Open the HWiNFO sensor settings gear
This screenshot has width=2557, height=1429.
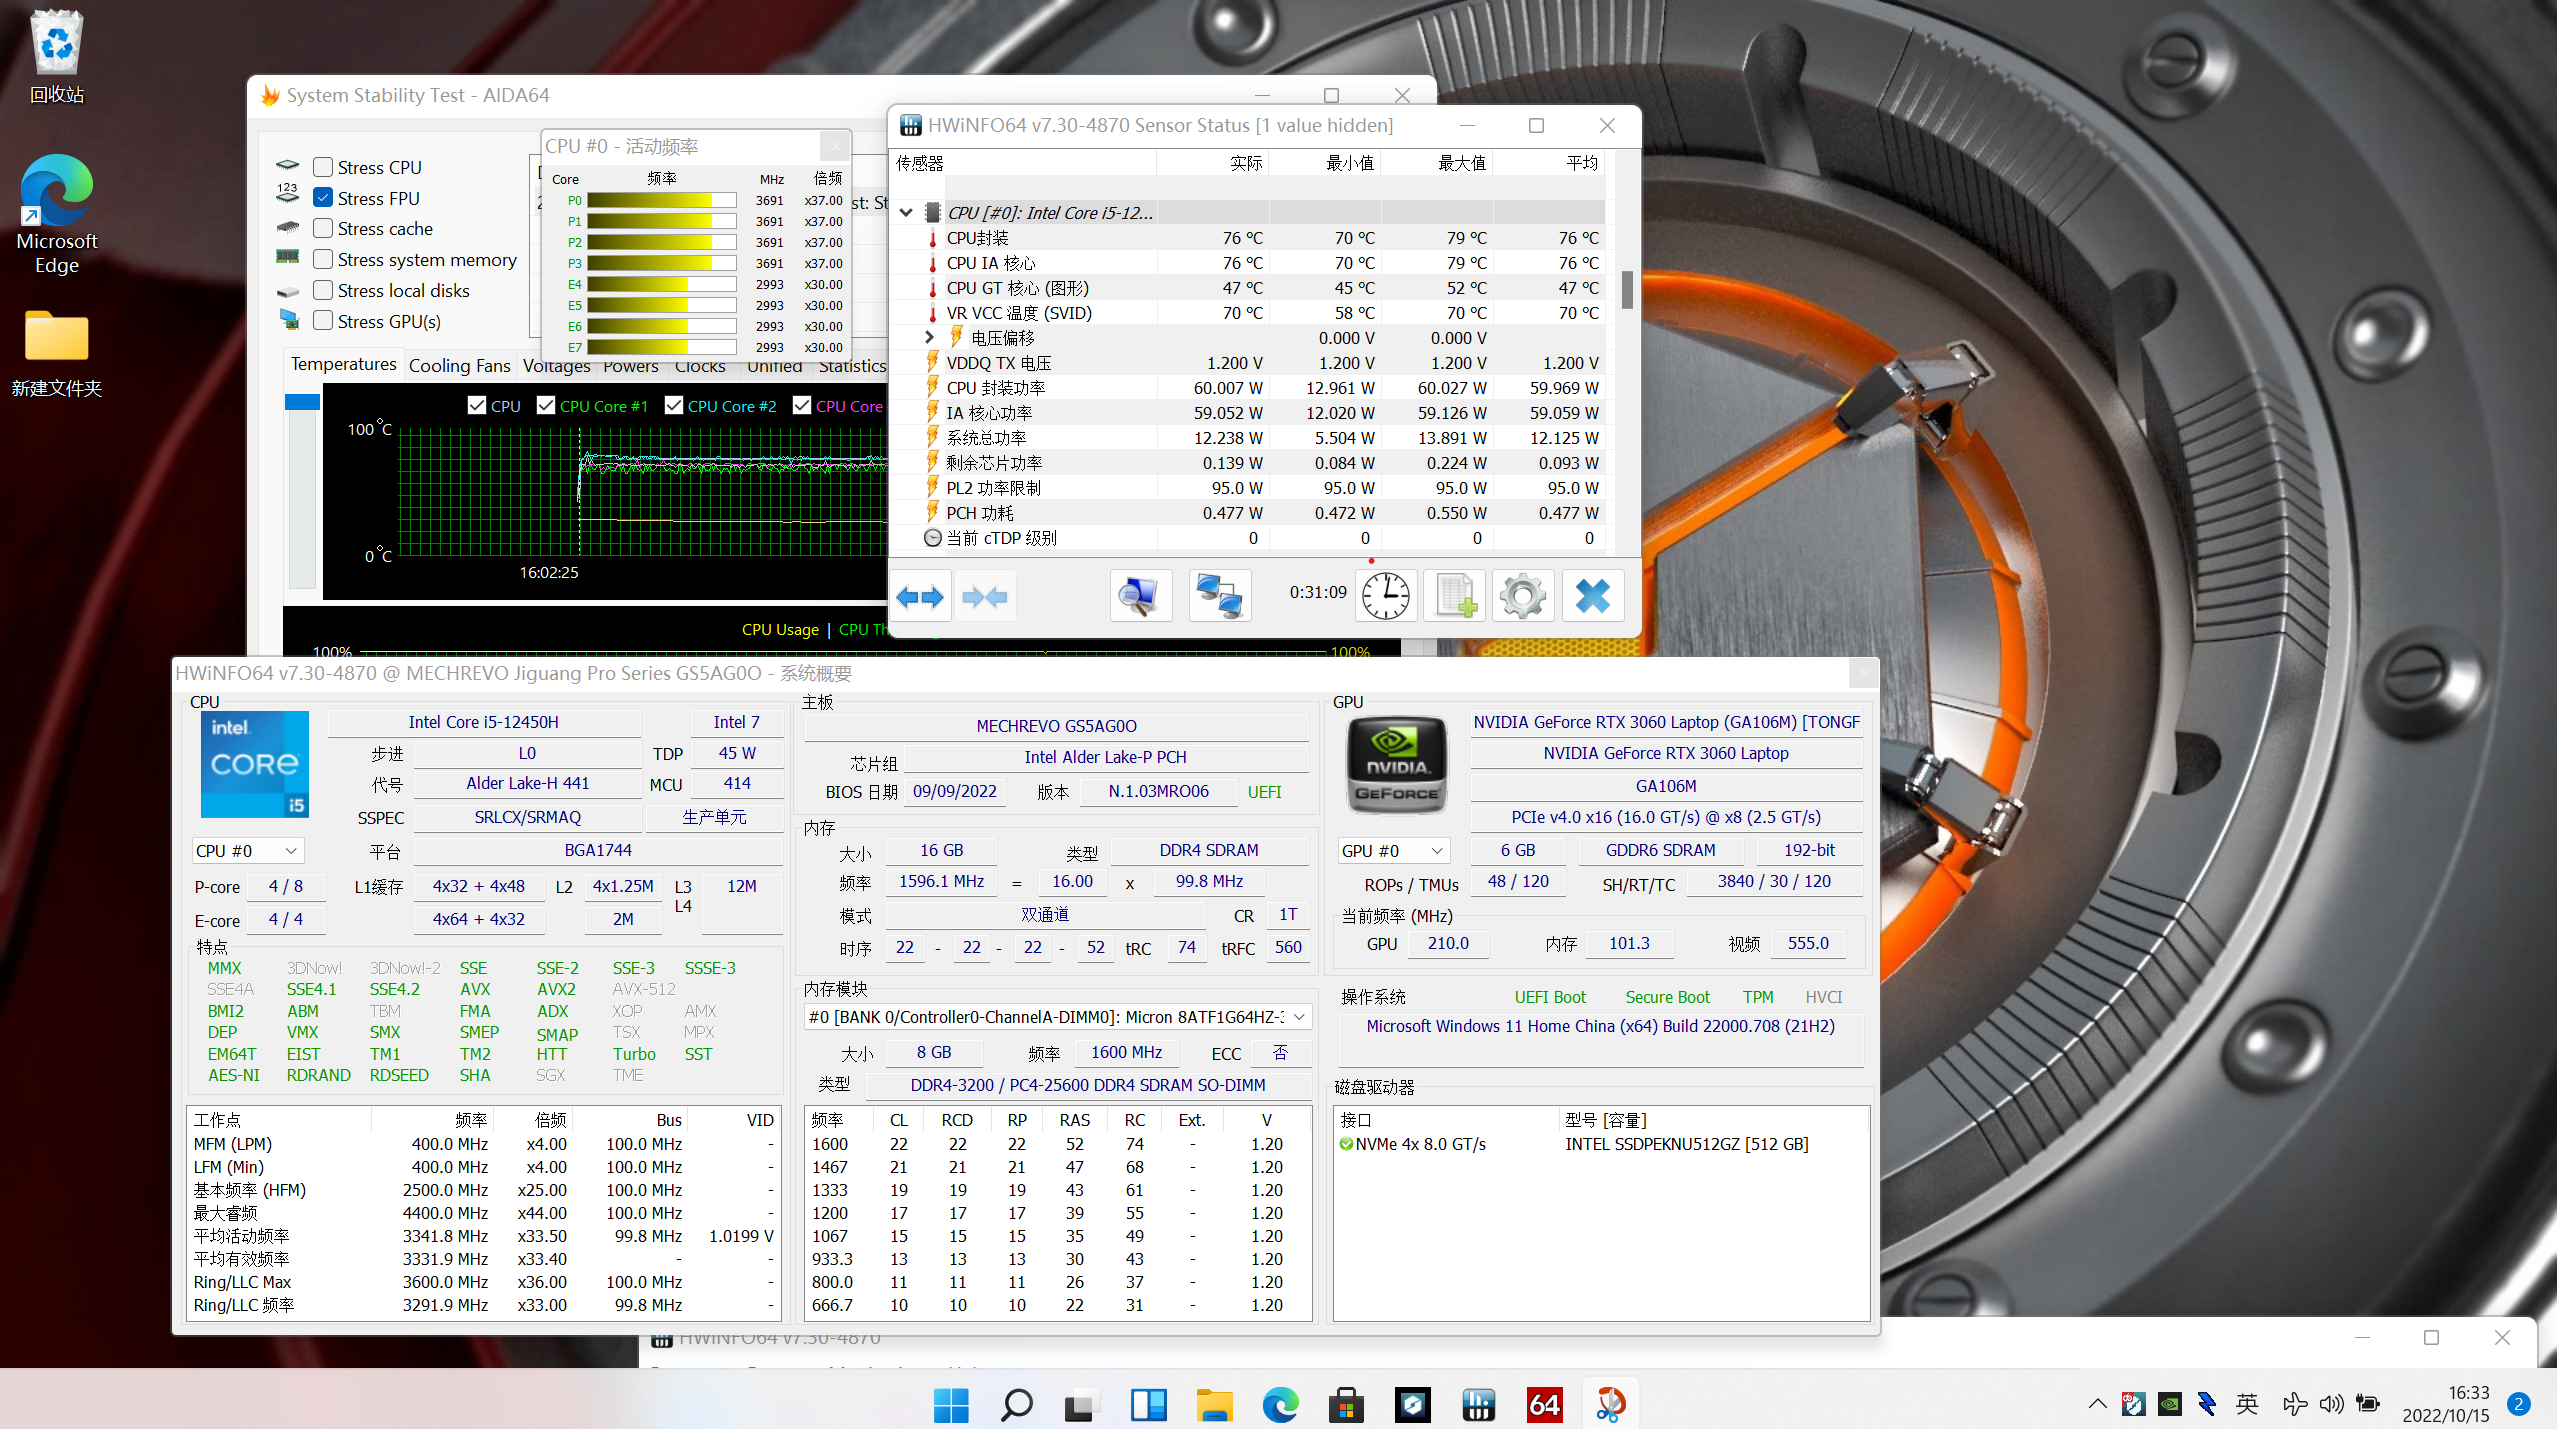tap(1523, 597)
